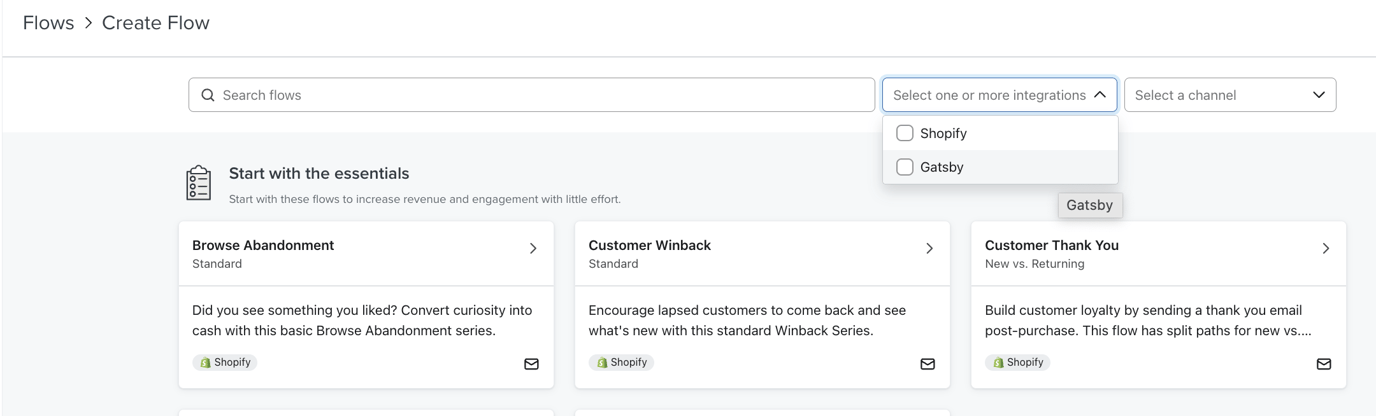Click the essentials checklist clipboard icon
Image resolution: width=1376 pixels, height=416 pixels.
click(x=199, y=183)
